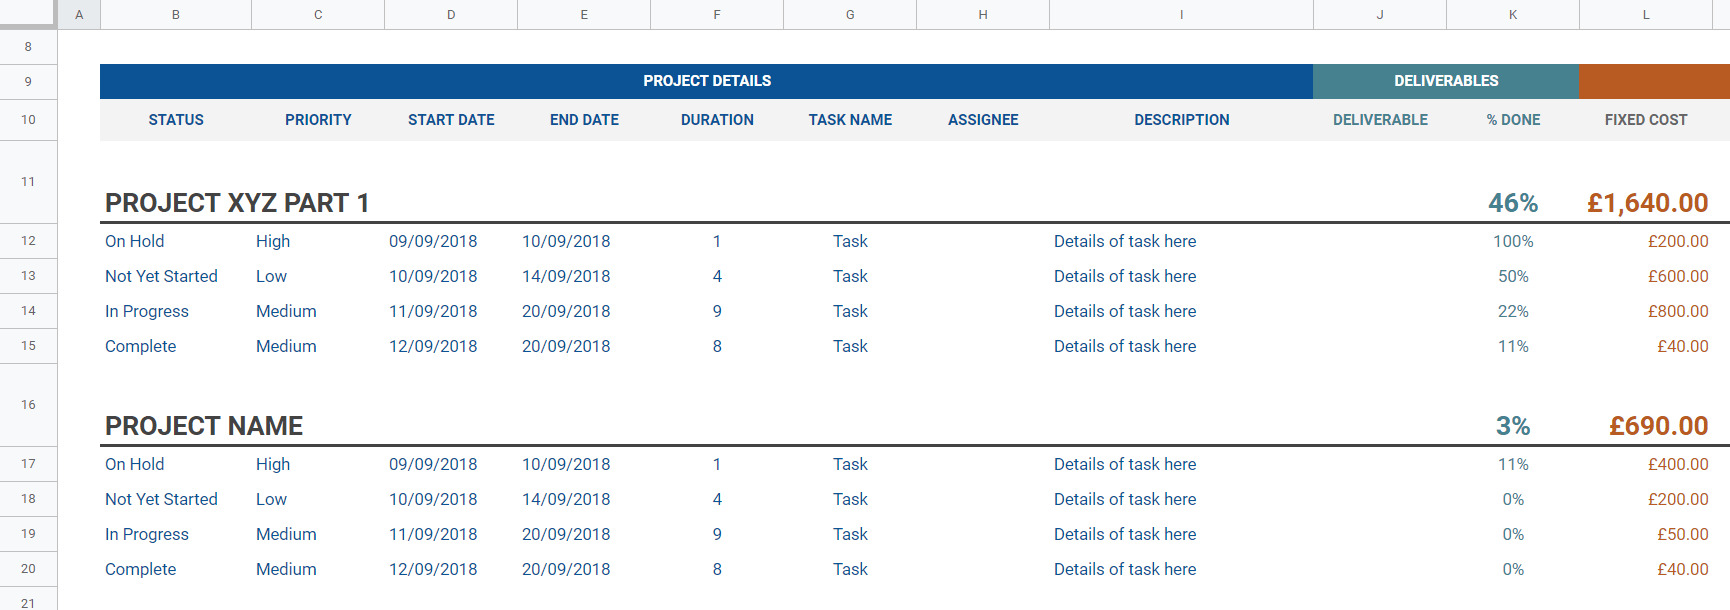The width and height of the screenshot is (1730, 610).
Task: Select the FIXED COST header cell
Action: [1646, 120]
